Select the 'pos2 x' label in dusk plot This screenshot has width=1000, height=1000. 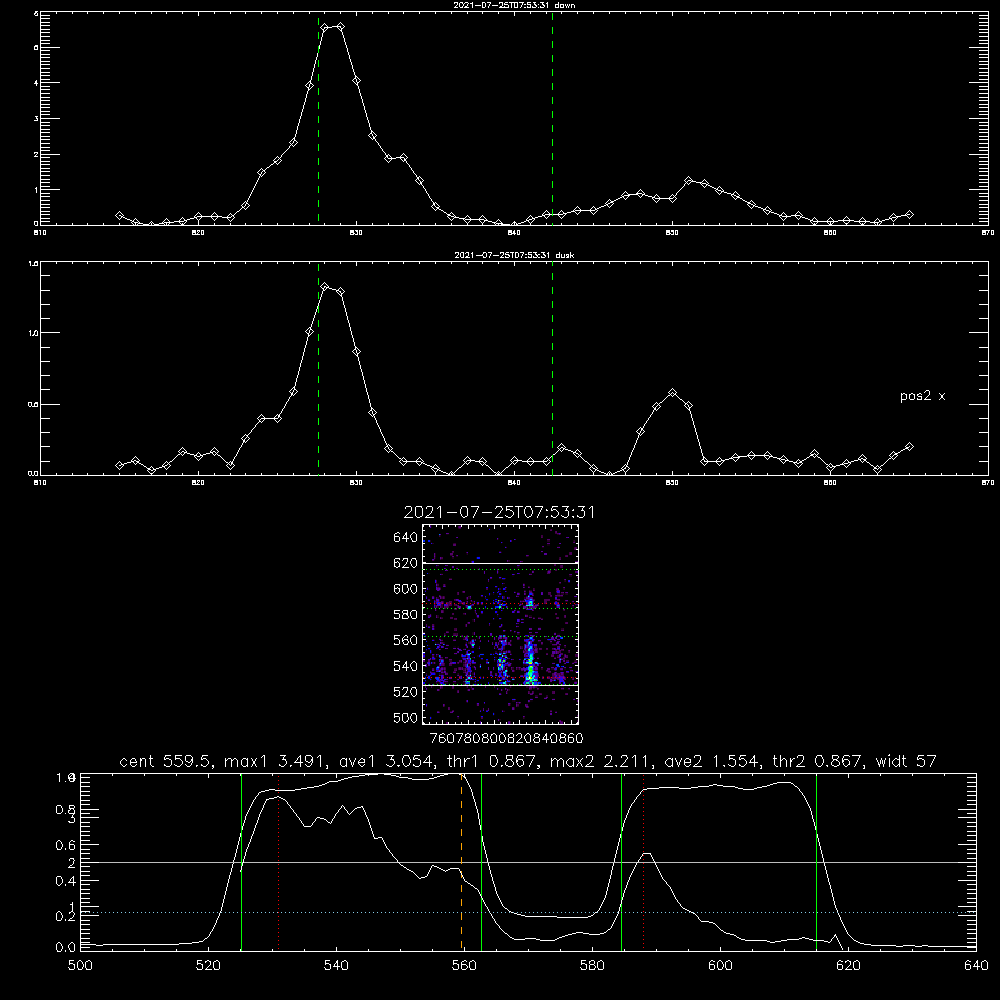pyautogui.click(x=922, y=396)
